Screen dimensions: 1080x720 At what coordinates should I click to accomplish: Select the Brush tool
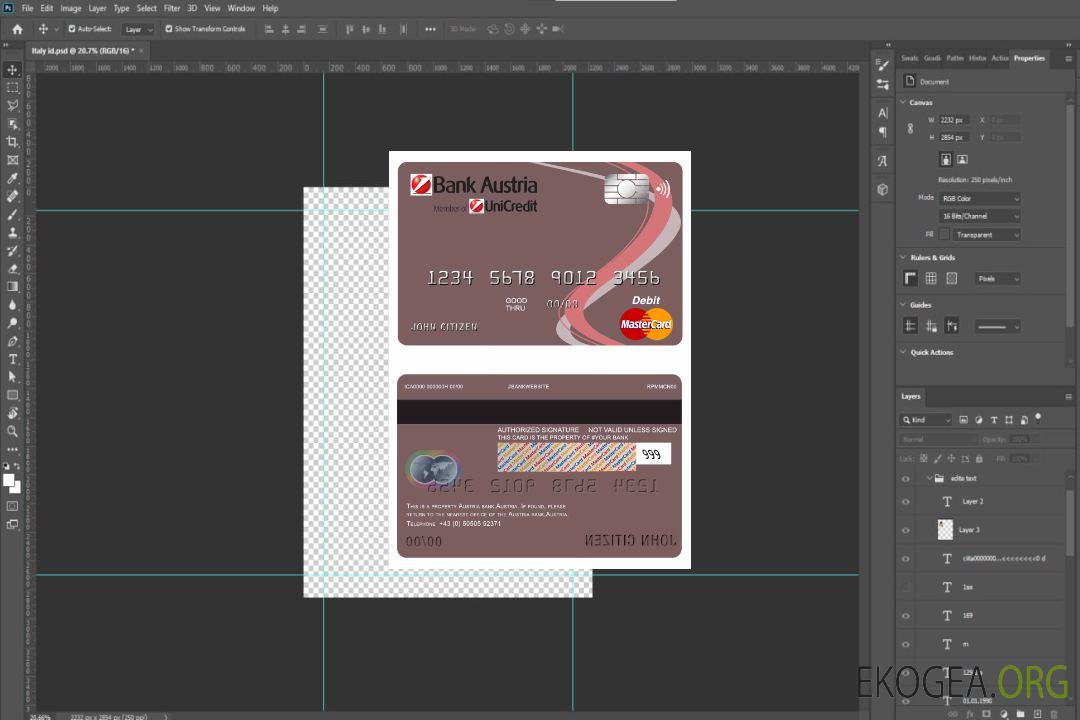12,214
